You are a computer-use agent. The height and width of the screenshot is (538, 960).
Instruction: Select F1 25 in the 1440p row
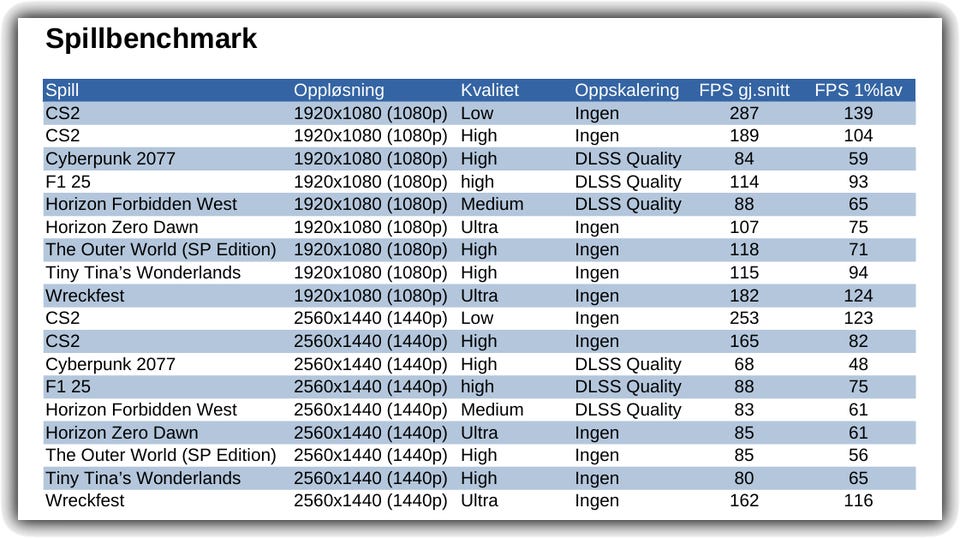[x=67, y=387]
